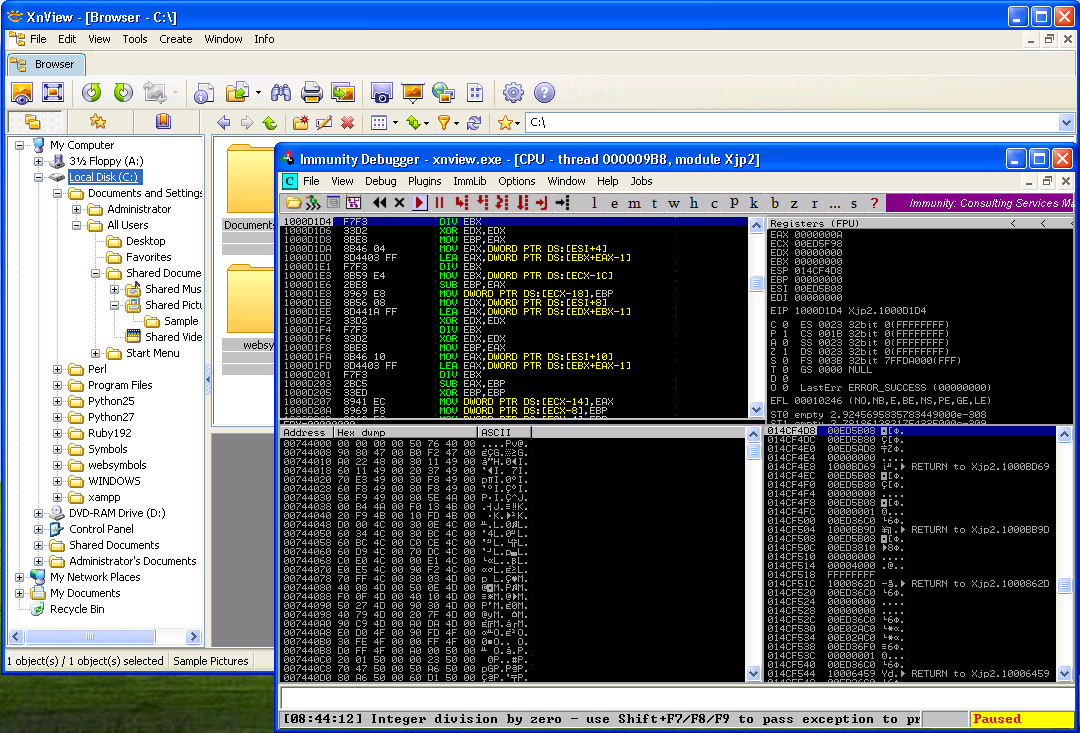Click the red Pause icon in Immunity Debugger
Screen dimensions: 1080x733
tap(439, 203)
